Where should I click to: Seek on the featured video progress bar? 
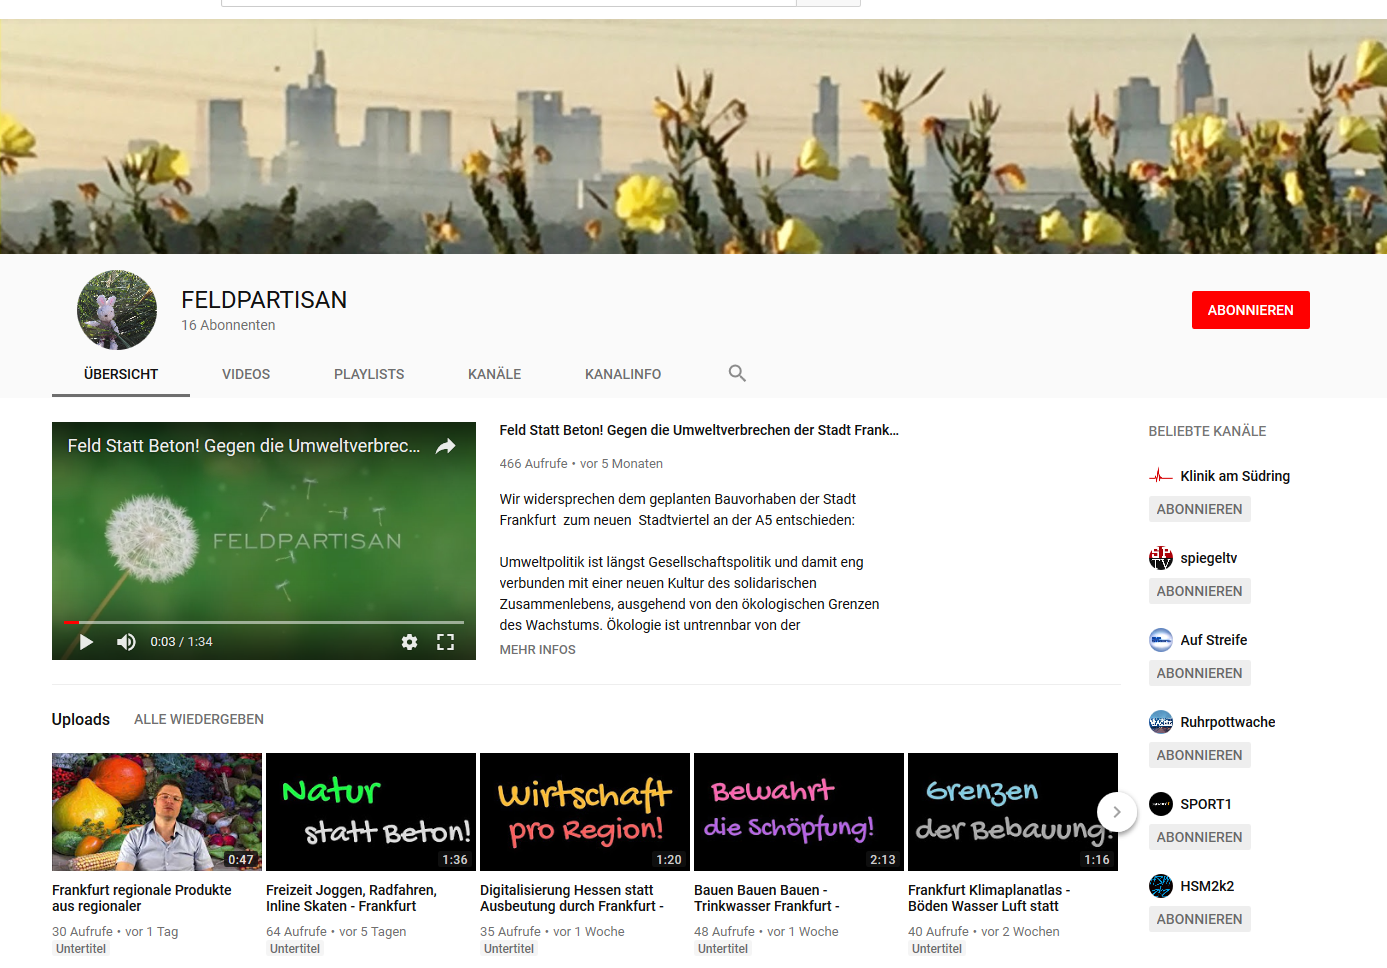(264, 622)
